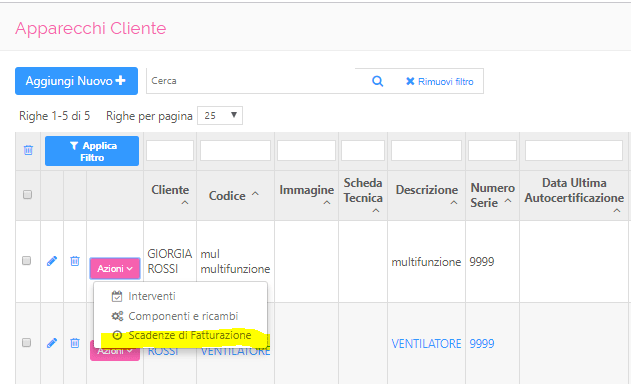Edit the VENTILATORE row pencil icon
Screen dimensions: 631x384
52,343
